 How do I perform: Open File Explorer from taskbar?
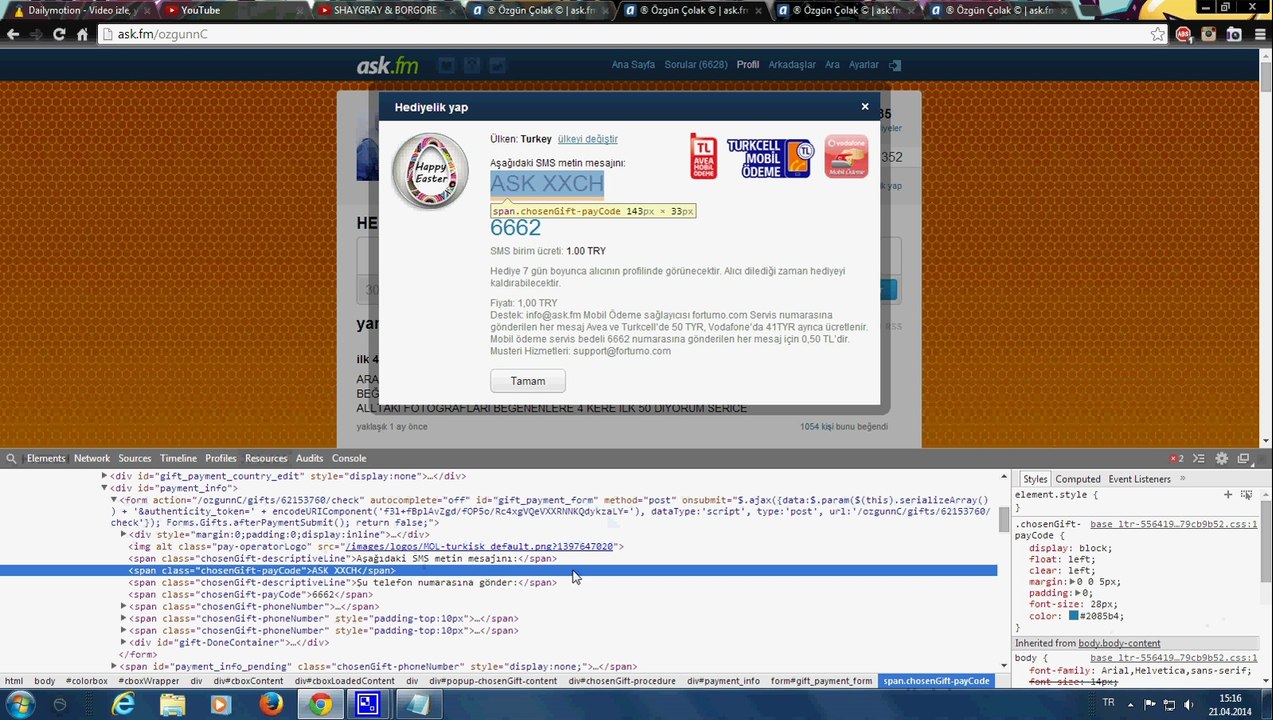coord(172,704)
